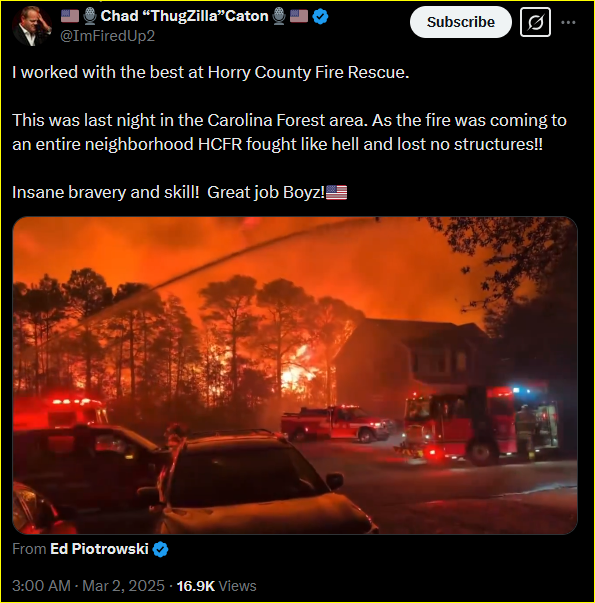Click the Grok slashed-circle icon

(x=535, y=23)
